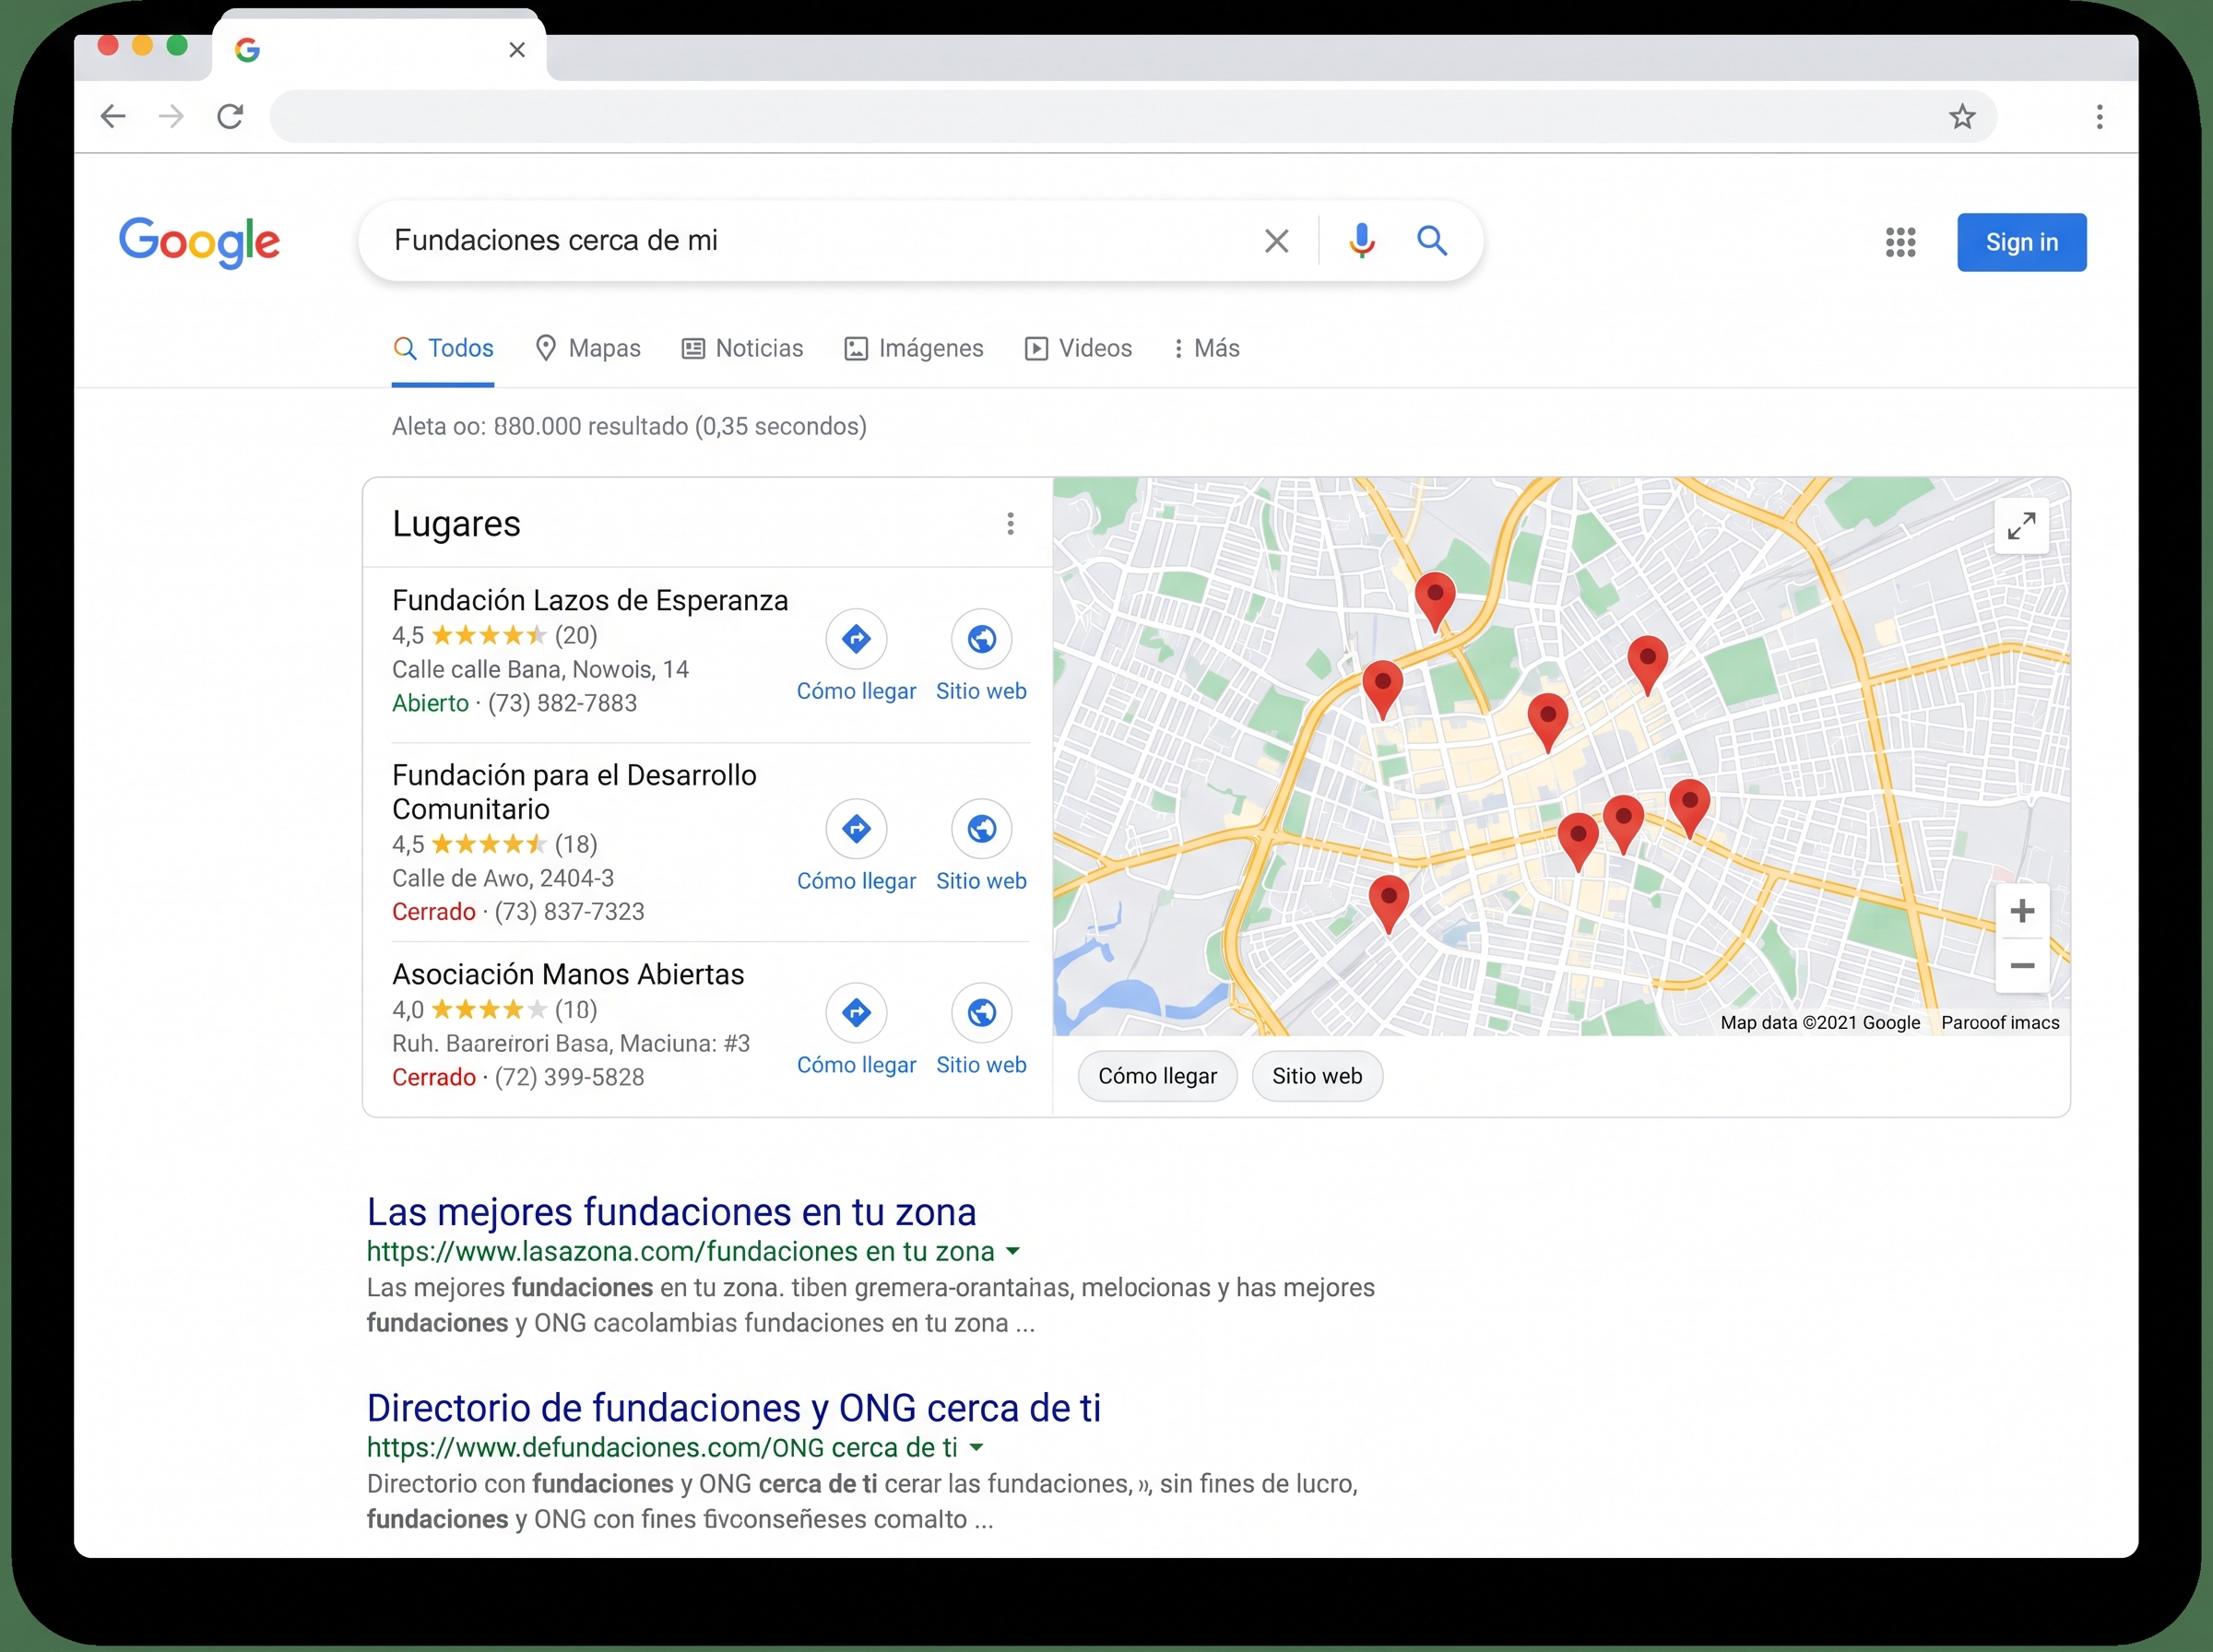Open Fundación para el Desarrollo Comunitario website
Screen dimensions: 2213x1652
pyautogui.click(x=981, y=845)
